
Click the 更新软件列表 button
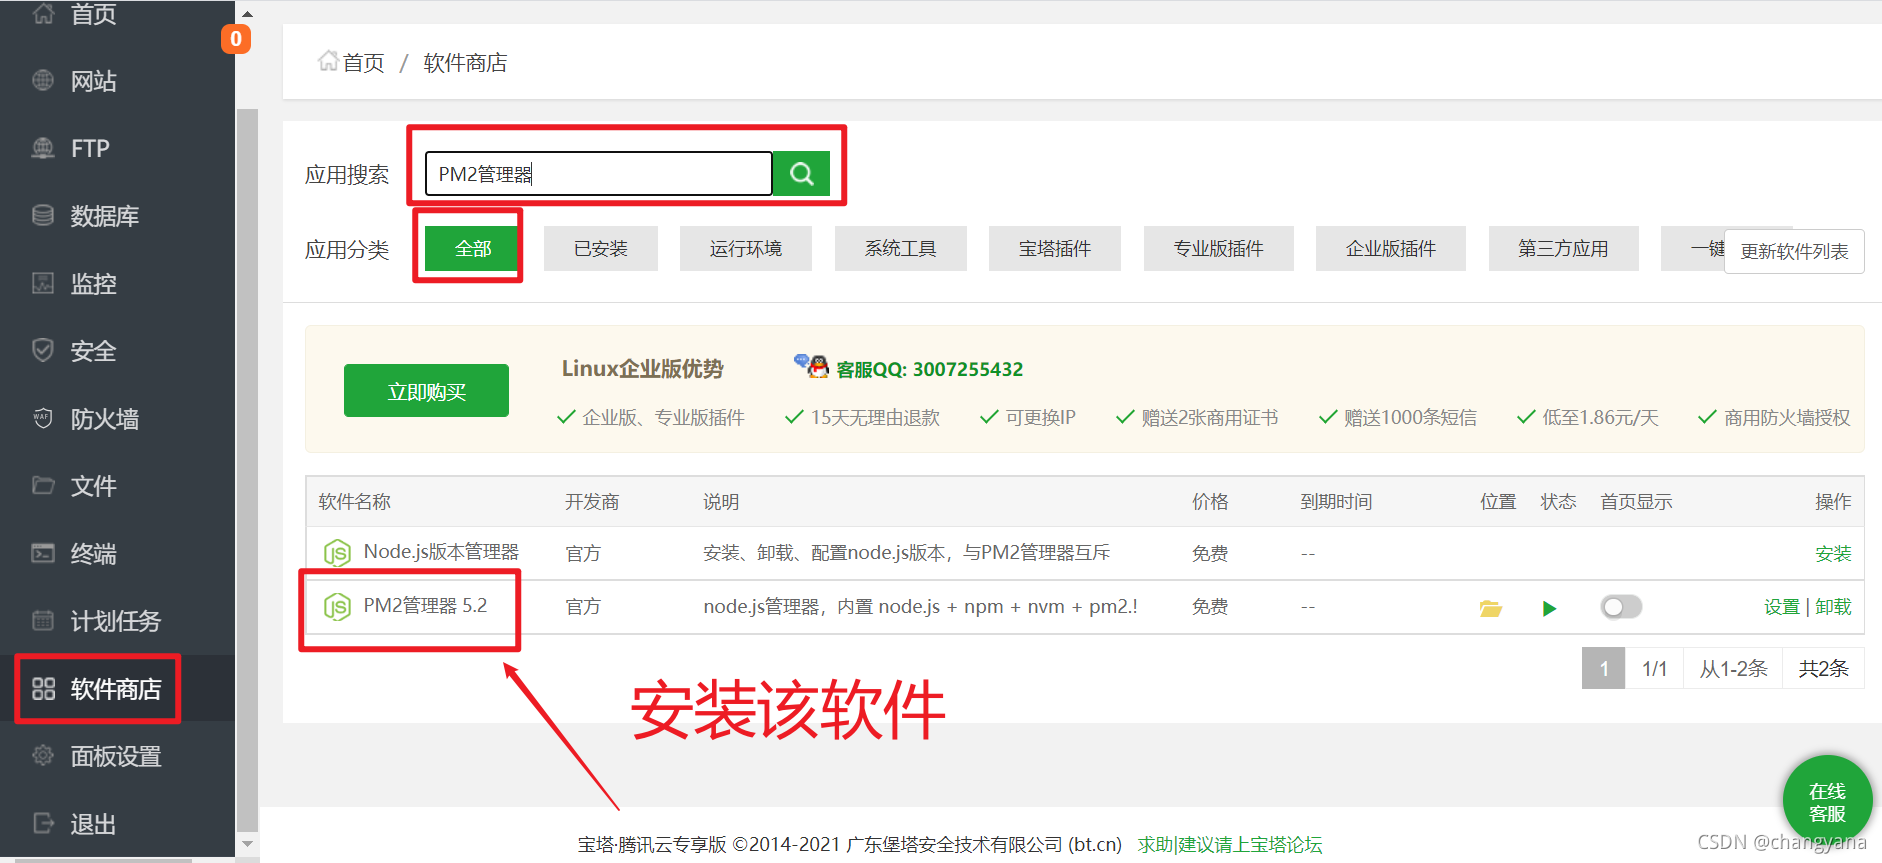(x=1794, y=251)
